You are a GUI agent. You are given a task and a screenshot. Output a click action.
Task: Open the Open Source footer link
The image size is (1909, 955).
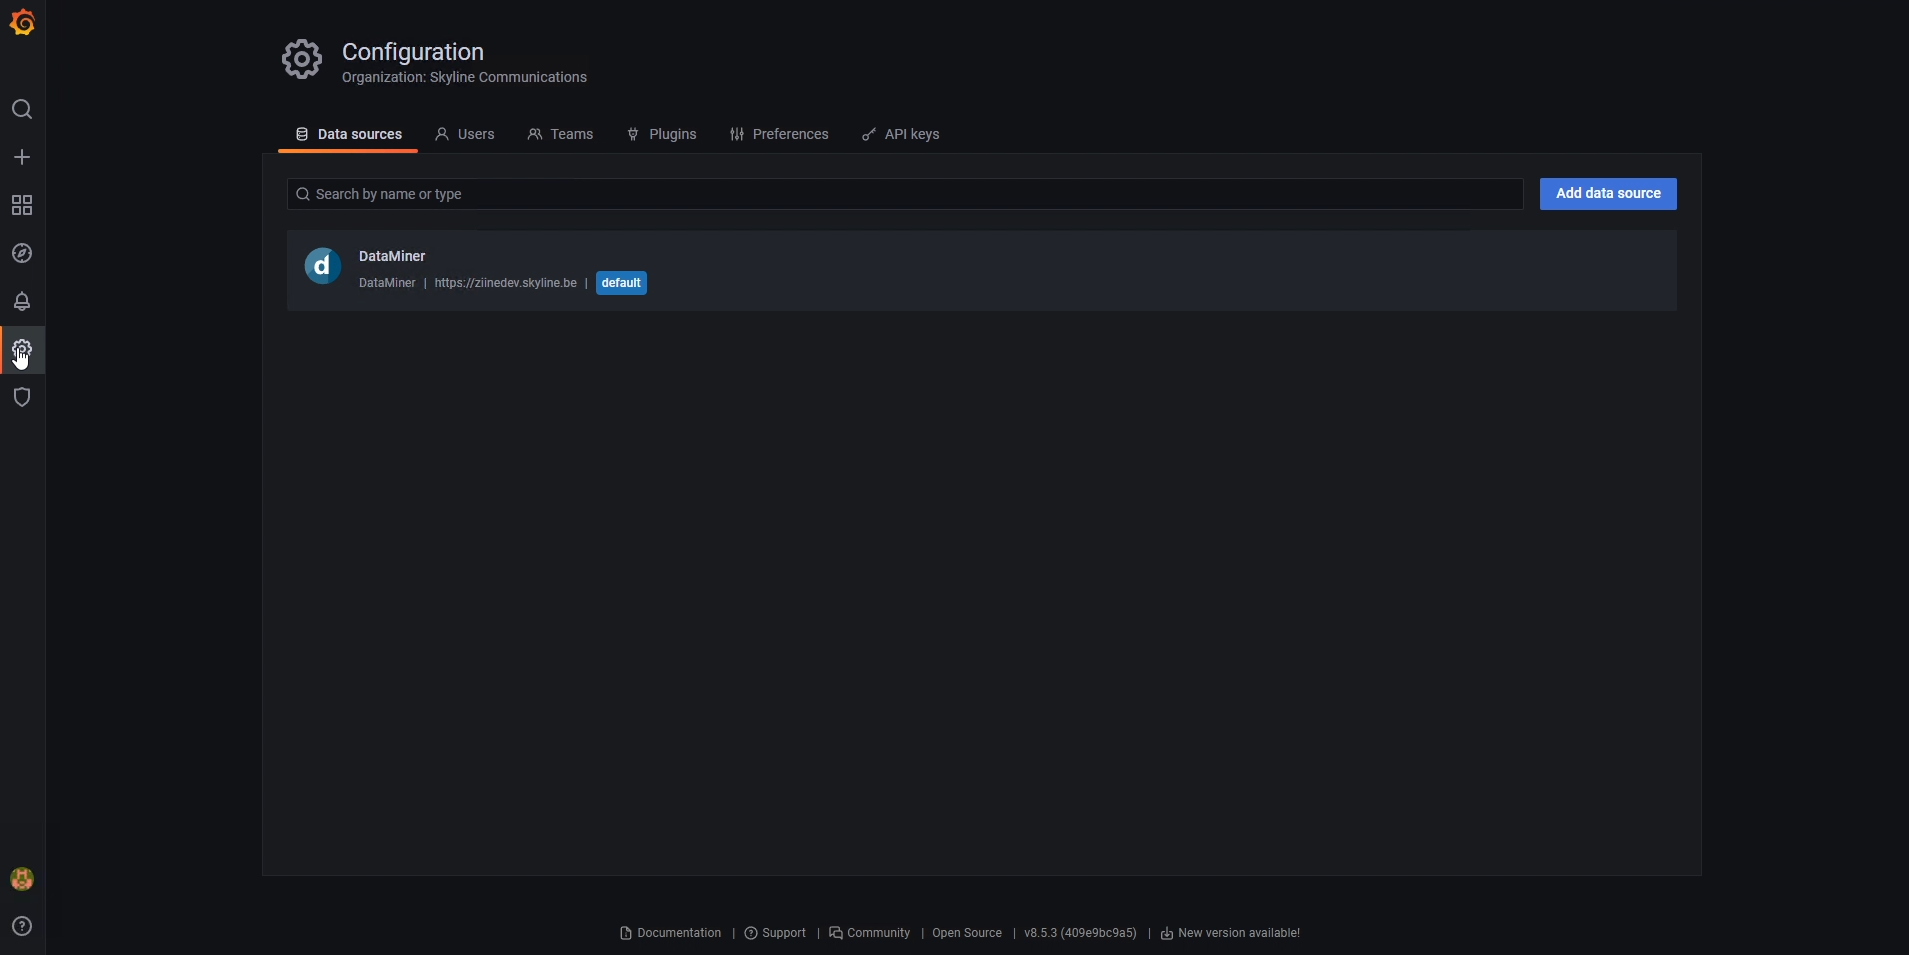[967, 933]
